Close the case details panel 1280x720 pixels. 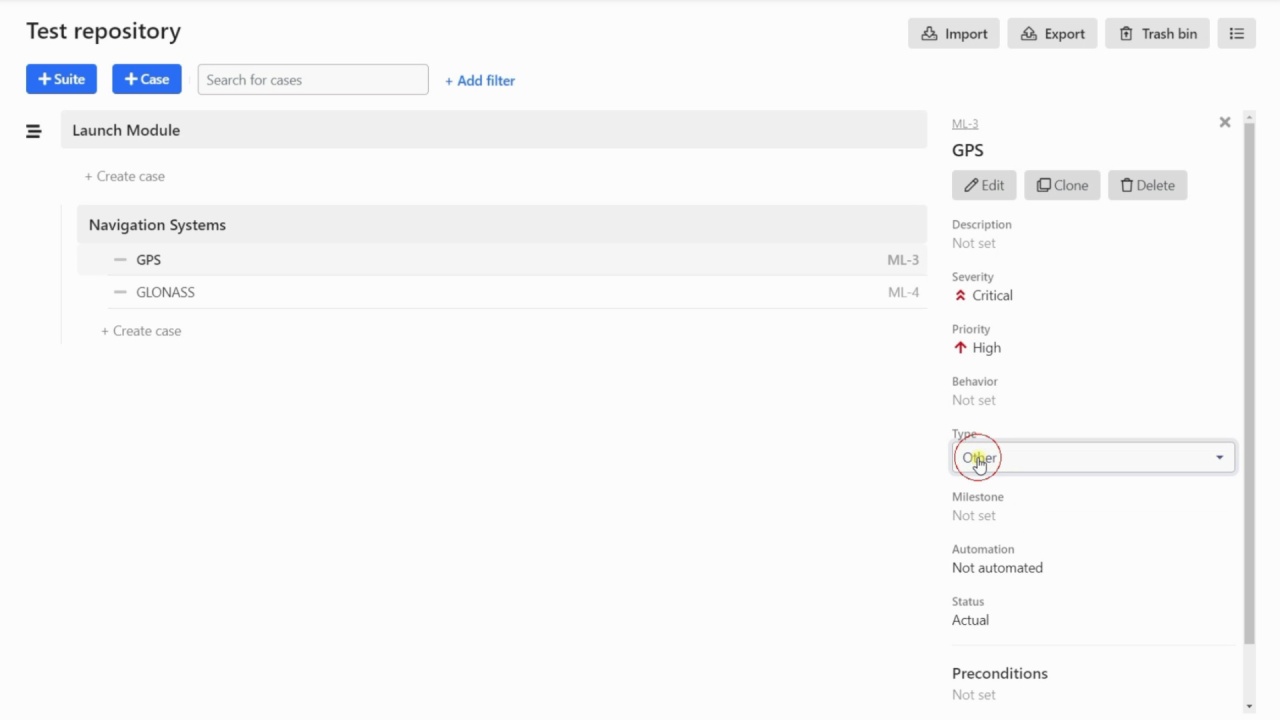[1225, 122]
